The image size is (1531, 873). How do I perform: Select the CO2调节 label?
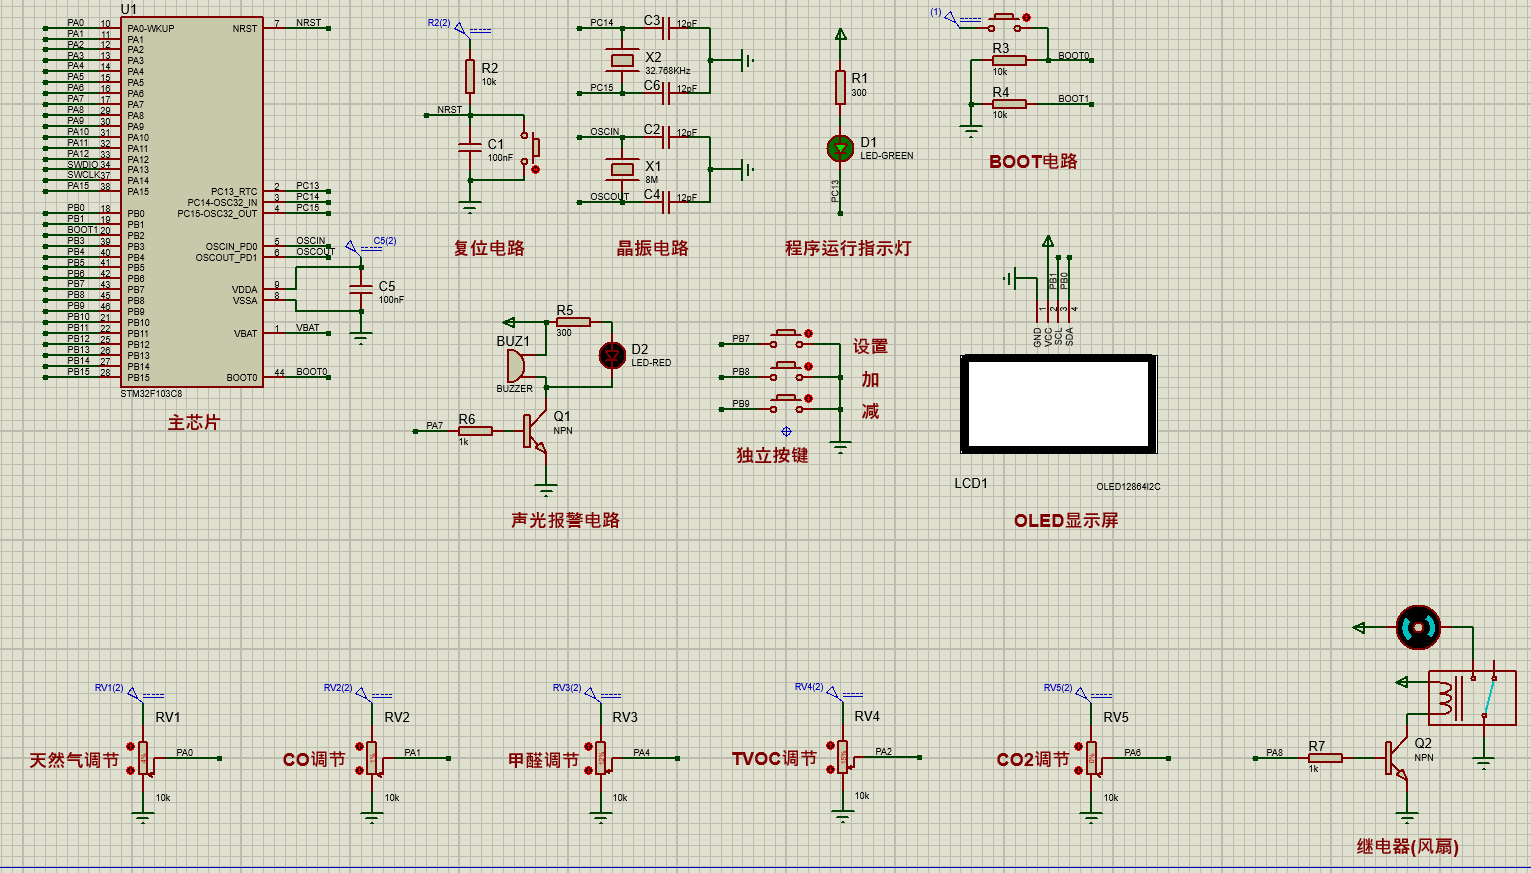point(1033,760)
